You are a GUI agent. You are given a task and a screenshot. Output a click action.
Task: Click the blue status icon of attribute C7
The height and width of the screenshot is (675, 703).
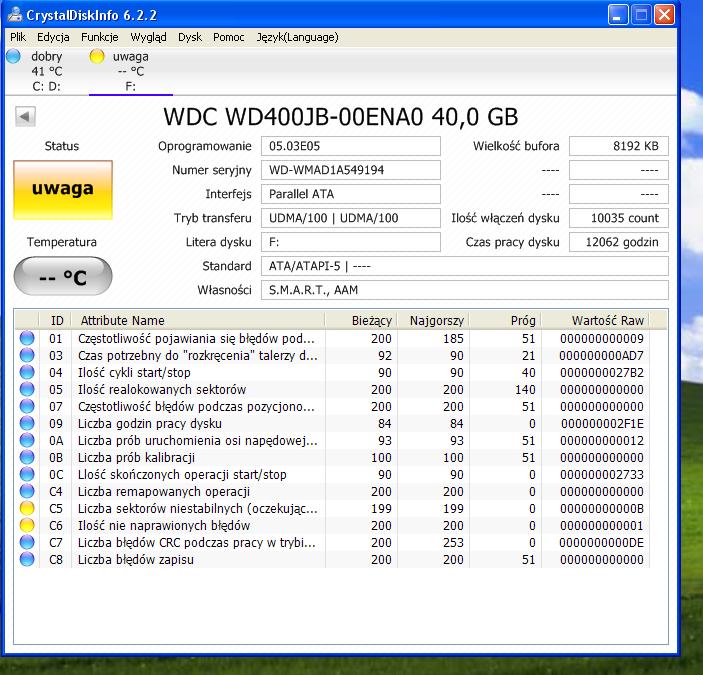[27, 542]
